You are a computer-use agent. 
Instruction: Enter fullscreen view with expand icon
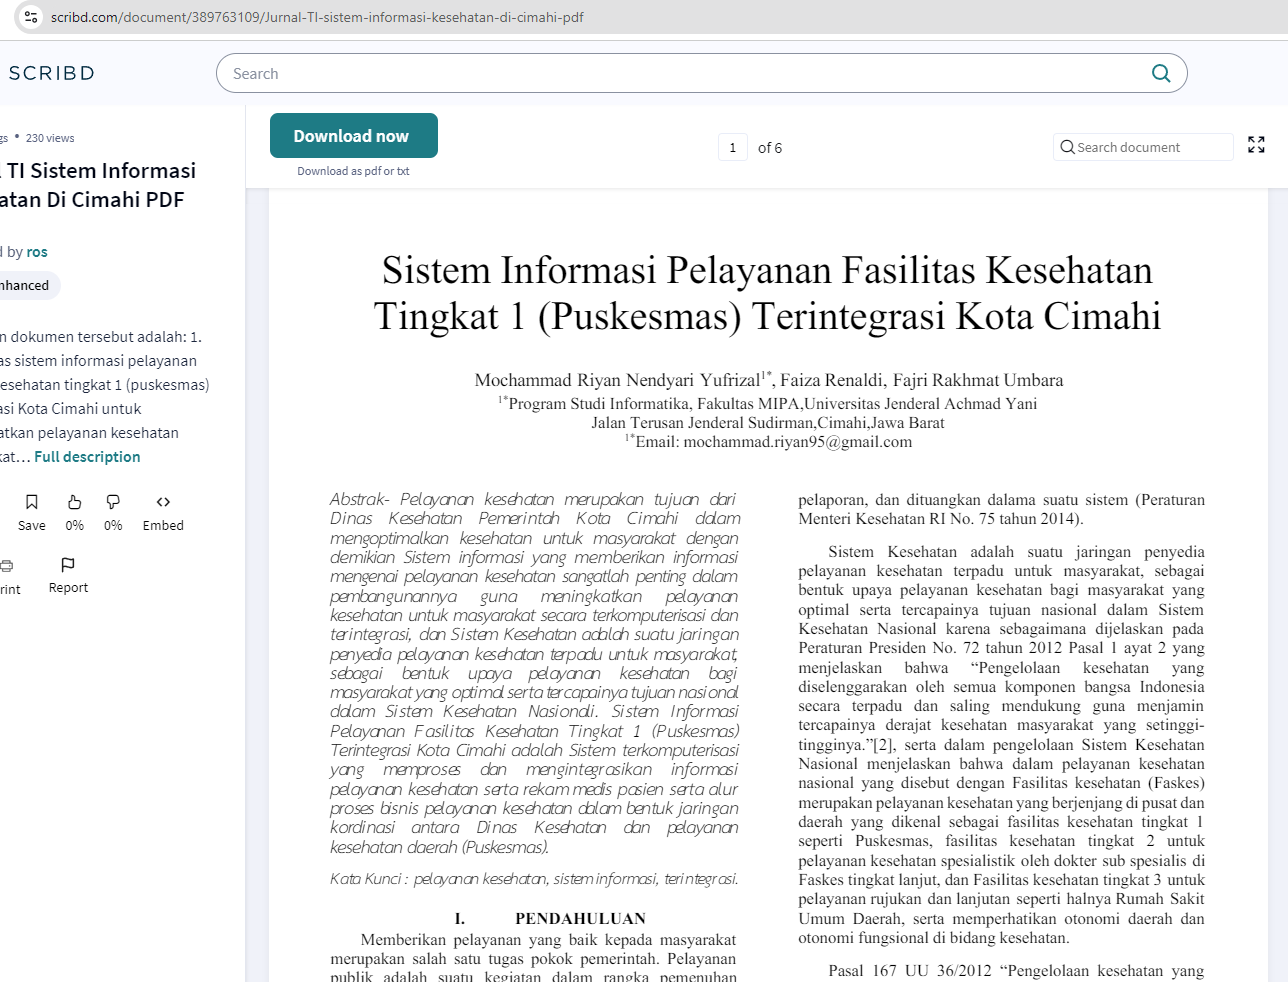point(1256,146)
